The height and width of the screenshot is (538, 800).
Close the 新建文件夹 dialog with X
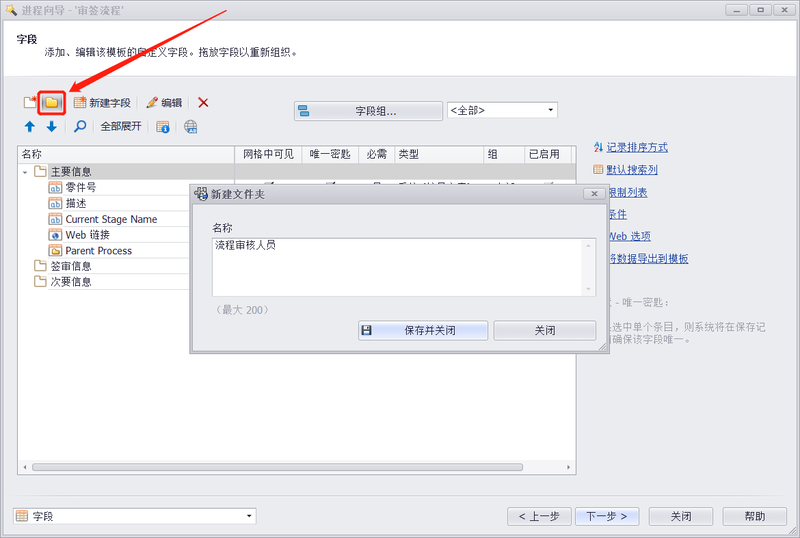(x=594, y=193)
